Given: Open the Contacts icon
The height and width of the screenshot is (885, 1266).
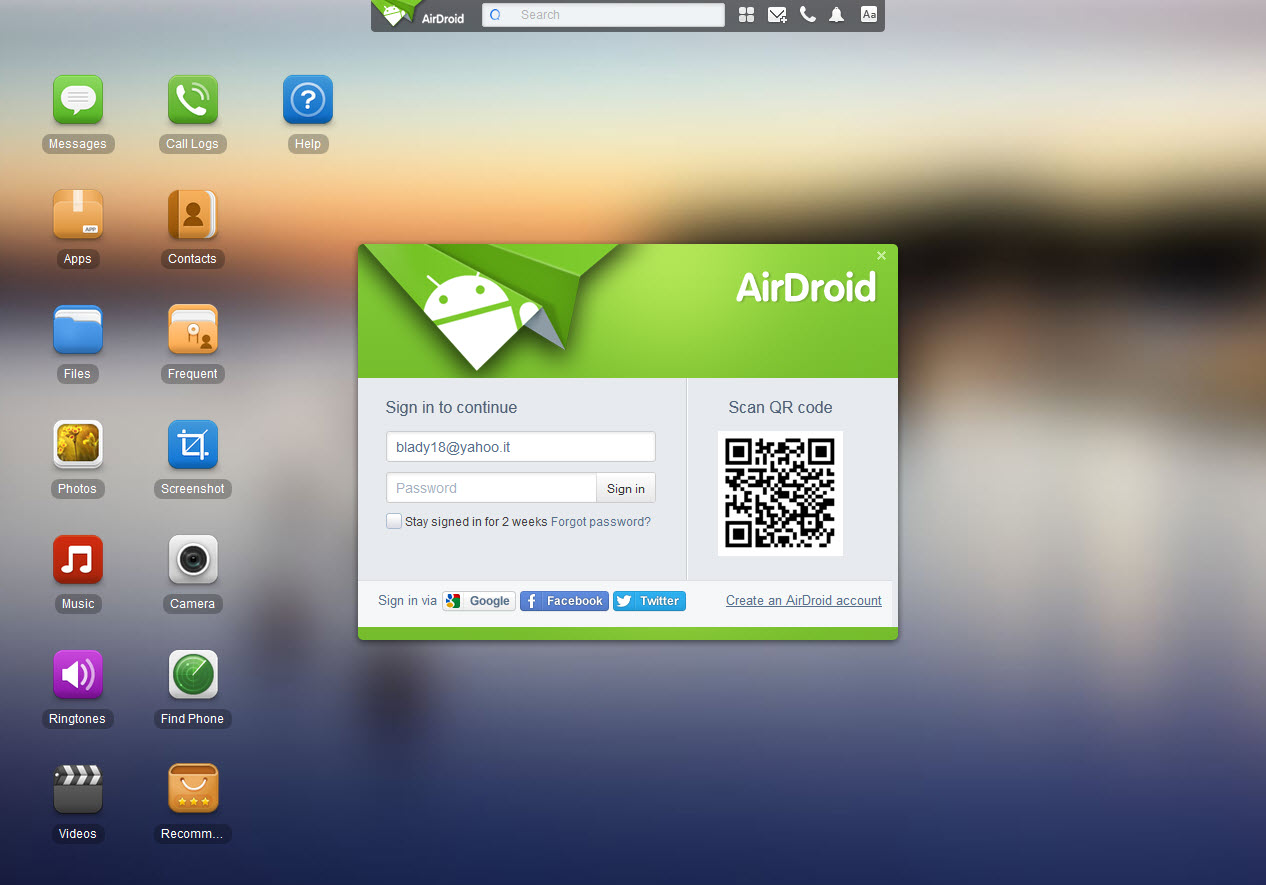Looking at the screenshot, I should 193,215.
